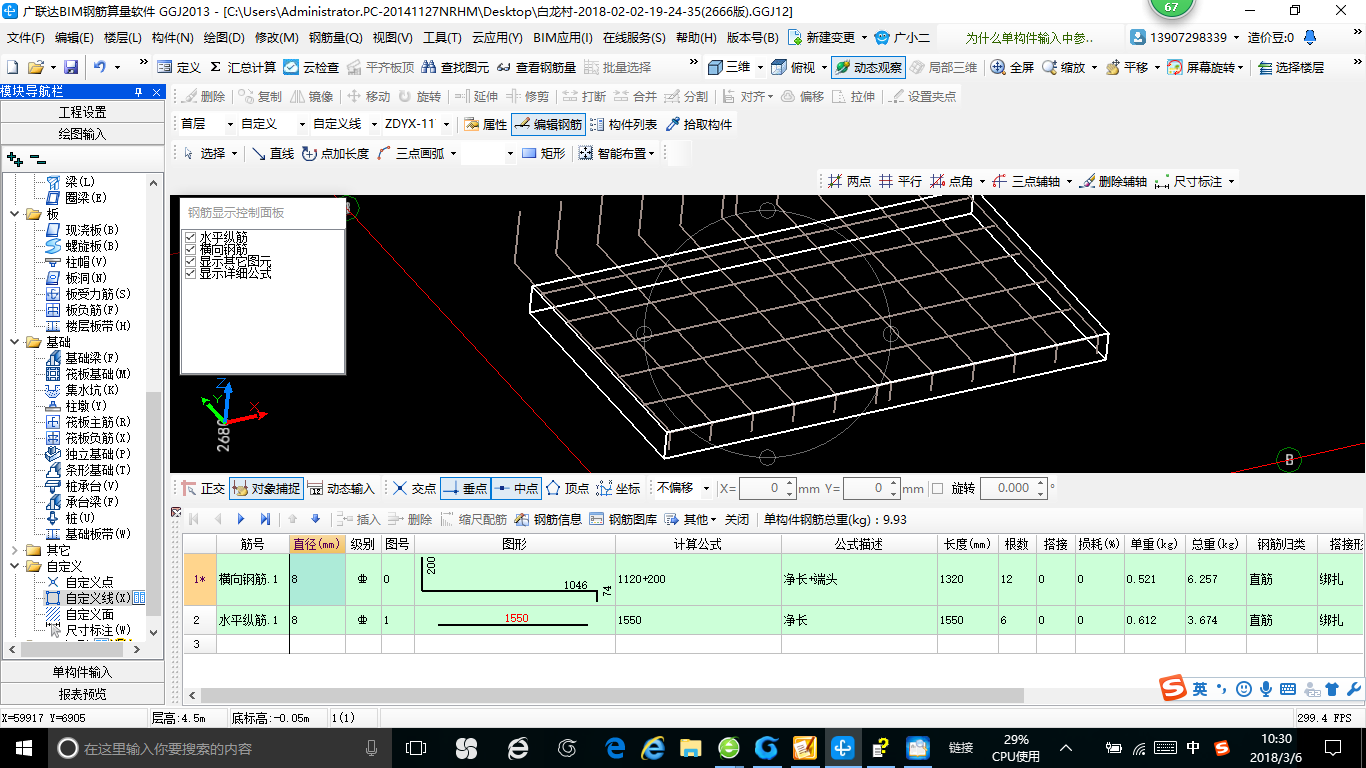This screenshot has width=1366, height=768.
Task: Toggle 正交 ortho mode
Action: [203, 488]
